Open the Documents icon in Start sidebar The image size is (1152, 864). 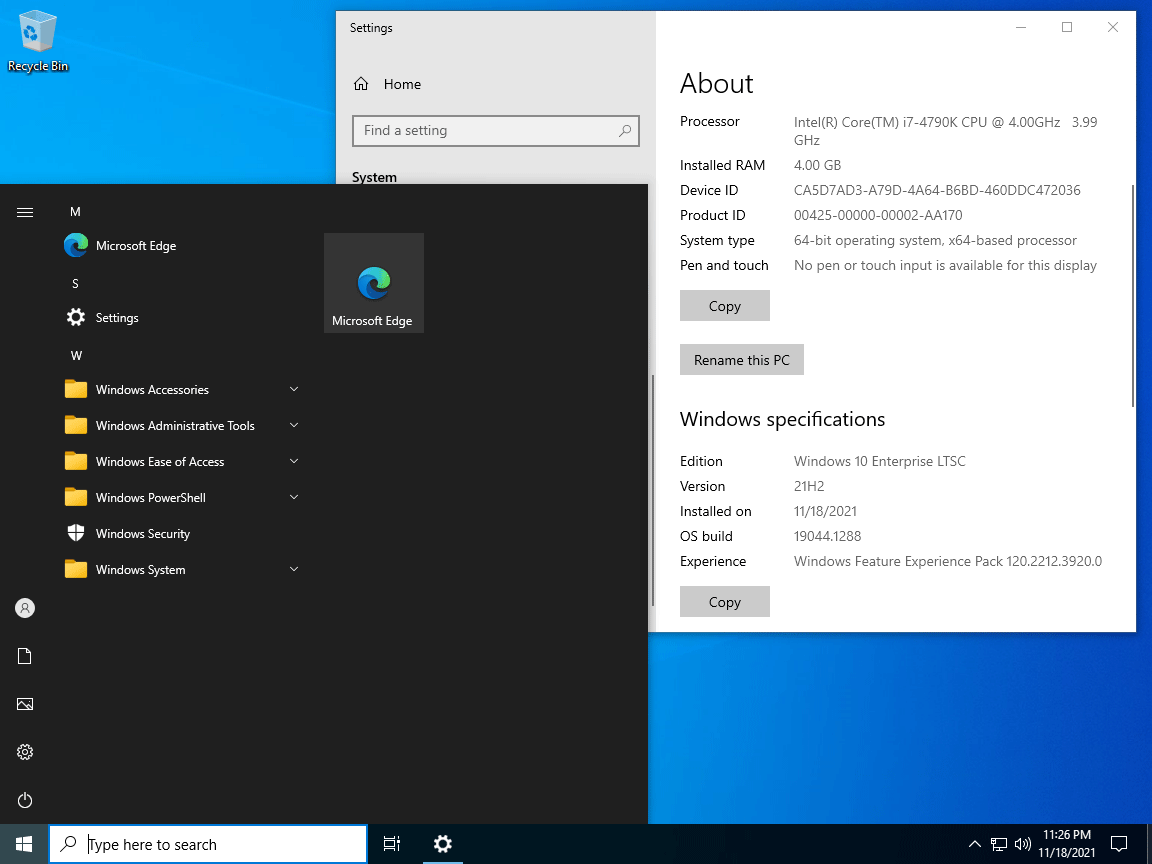[x=25, y=656]
